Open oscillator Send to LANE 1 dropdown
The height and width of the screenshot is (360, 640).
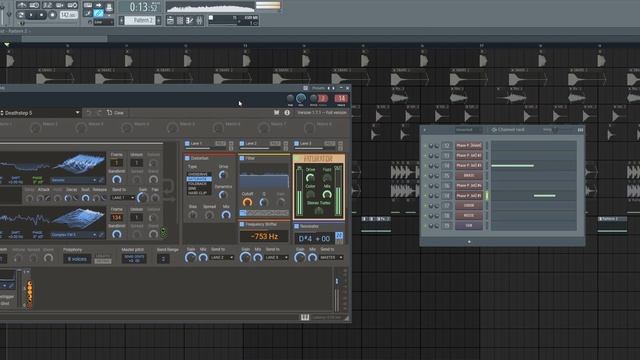[x=122, y=198]
